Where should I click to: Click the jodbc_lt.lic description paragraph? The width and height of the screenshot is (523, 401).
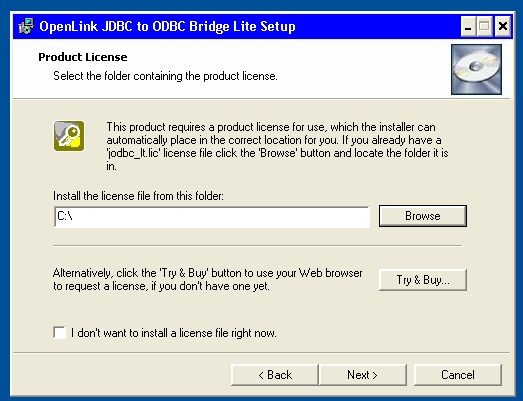(x=278, y=146)
